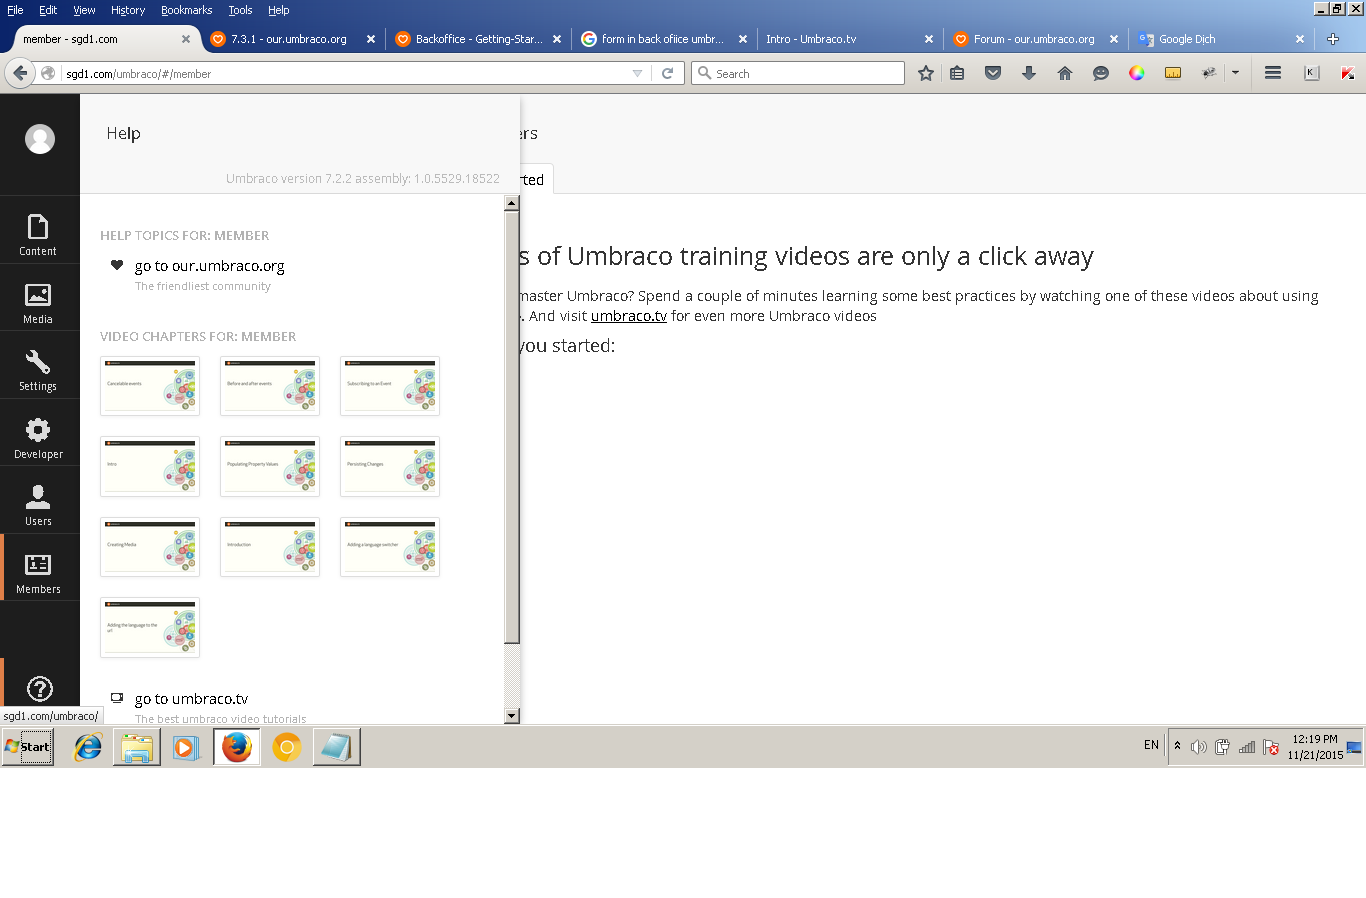Open the 'Creating Media' video thumbnail
The height and width of the screenshot is (898, 1366).
(x=150, y=547)
